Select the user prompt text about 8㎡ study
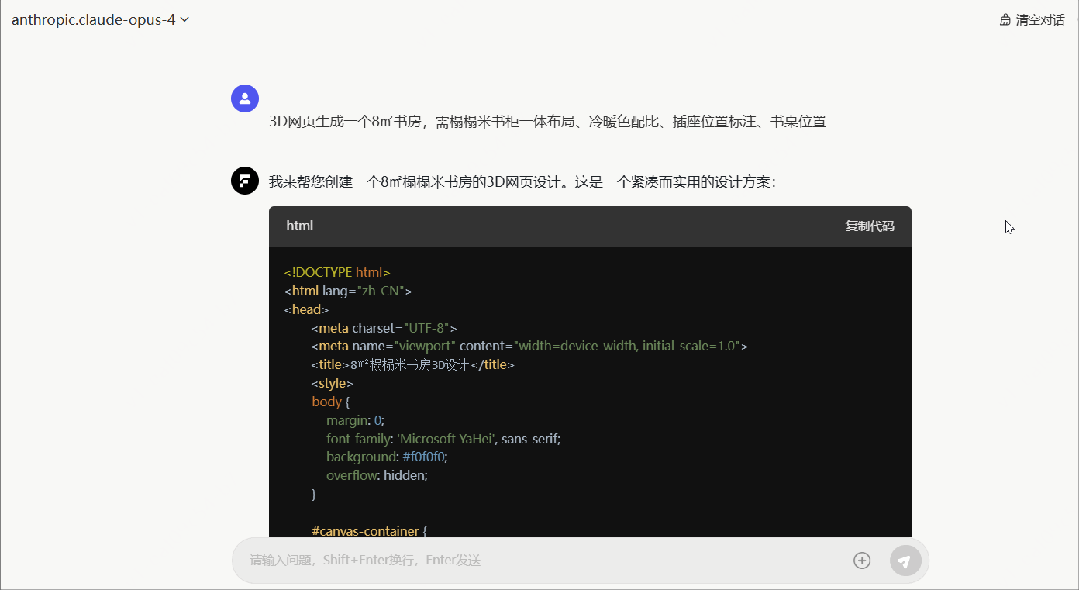This screenshot has height=590, width=1079. point(548,122)
